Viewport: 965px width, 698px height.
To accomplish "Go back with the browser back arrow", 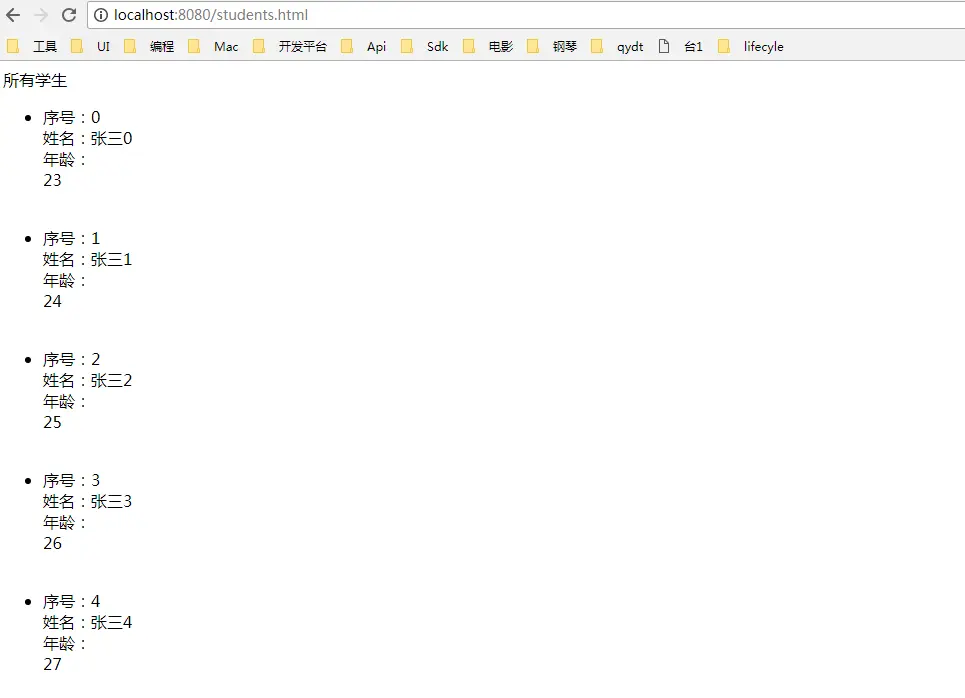I will click(13, 15).
